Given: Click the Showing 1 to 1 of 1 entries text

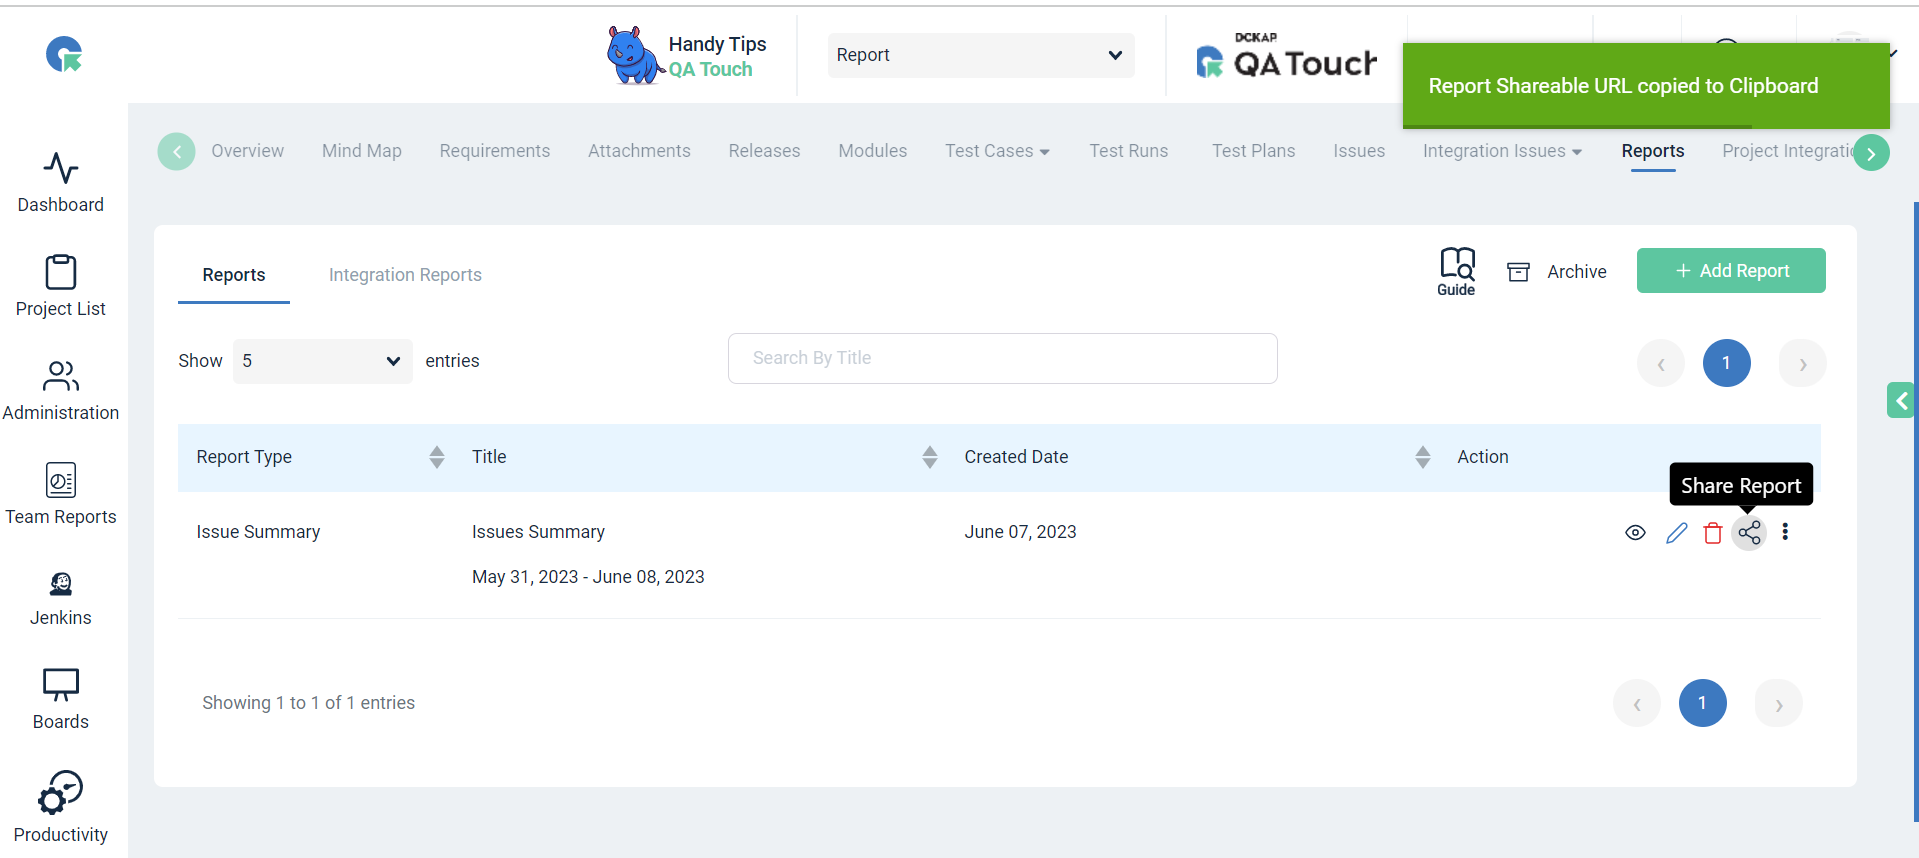Looking at the screenshot, I should coord(308,703).
